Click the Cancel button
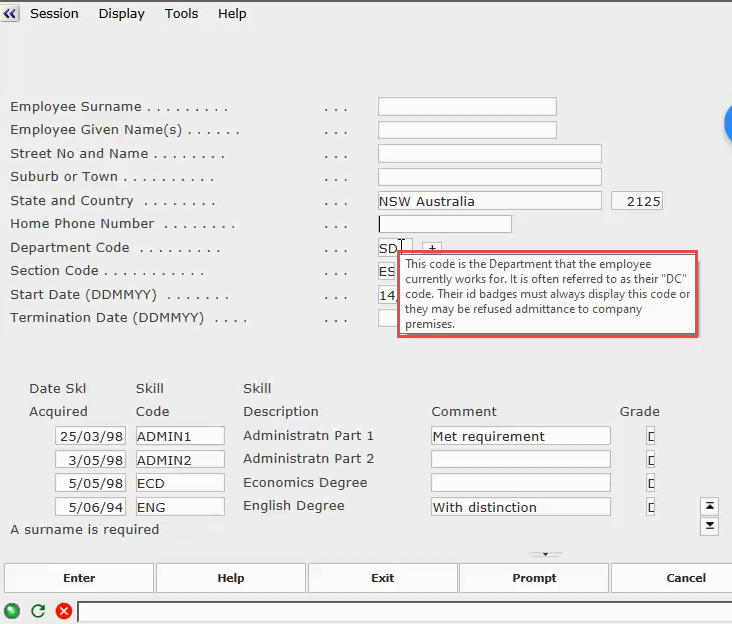 672,578
